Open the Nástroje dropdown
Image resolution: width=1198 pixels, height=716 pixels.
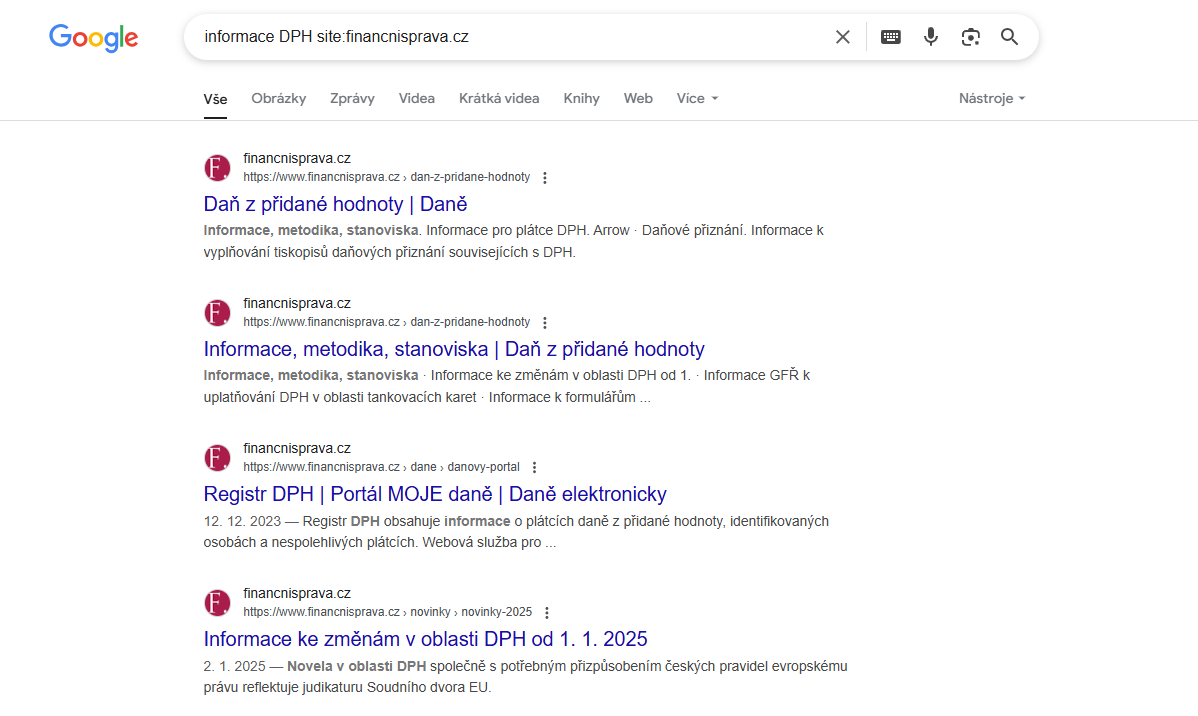[992, 98]
